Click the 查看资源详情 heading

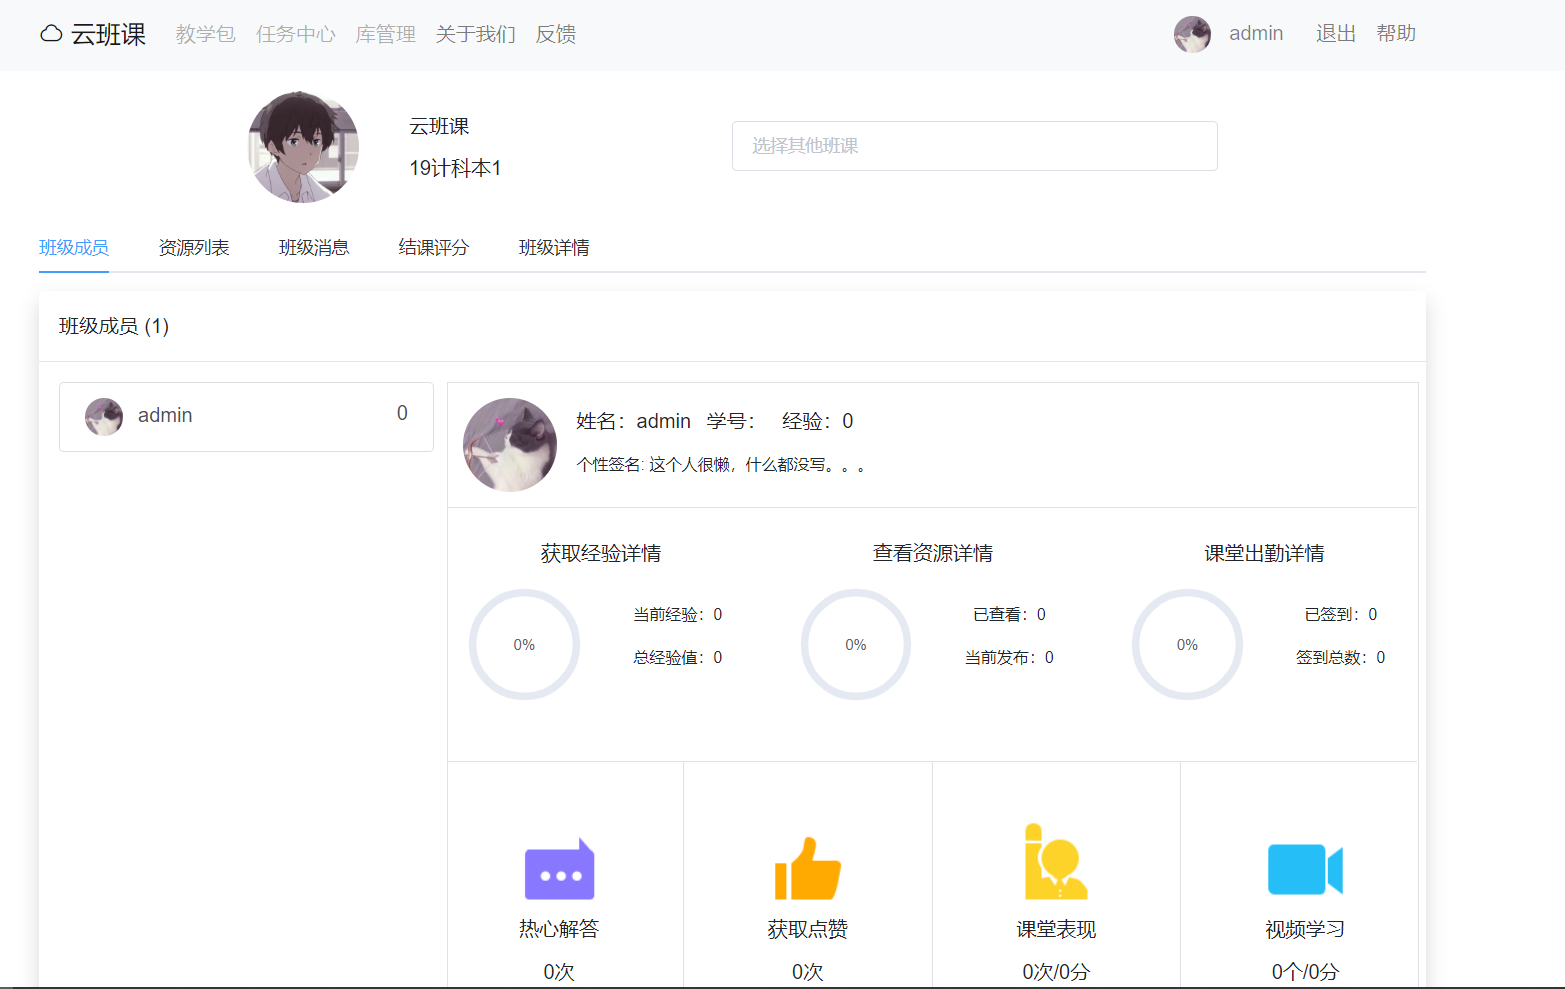tap(933, 553)
